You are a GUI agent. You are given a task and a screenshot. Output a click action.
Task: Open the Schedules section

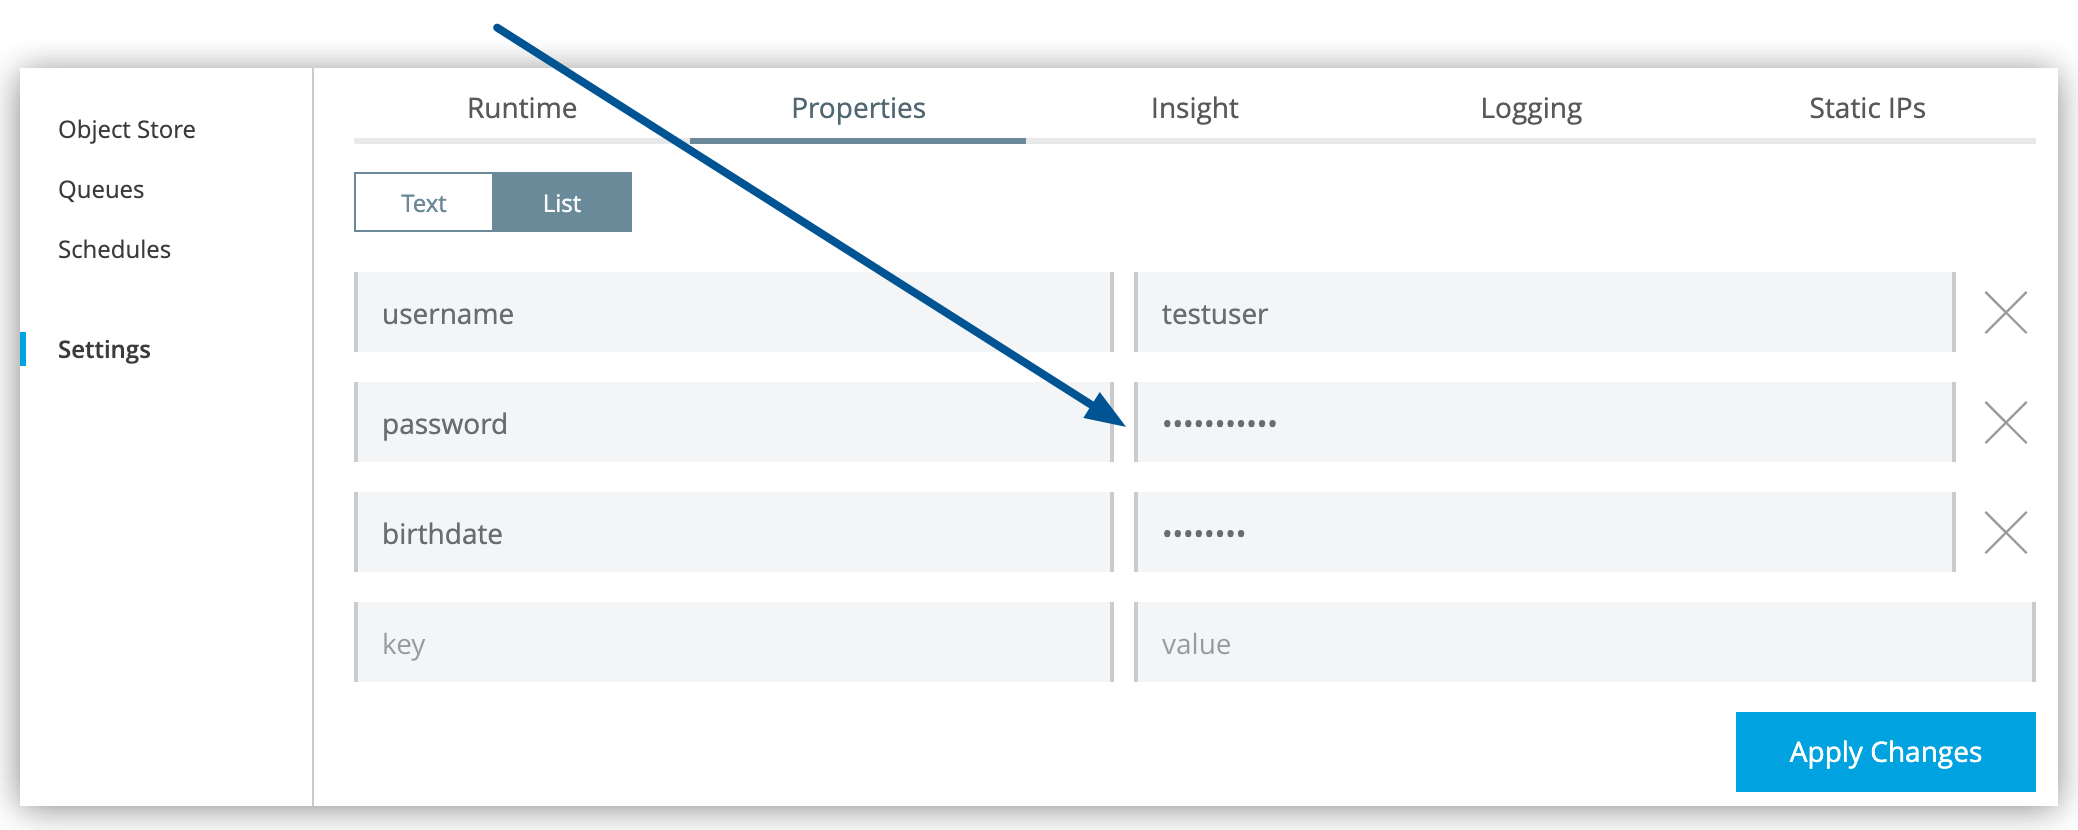(113, 249)
